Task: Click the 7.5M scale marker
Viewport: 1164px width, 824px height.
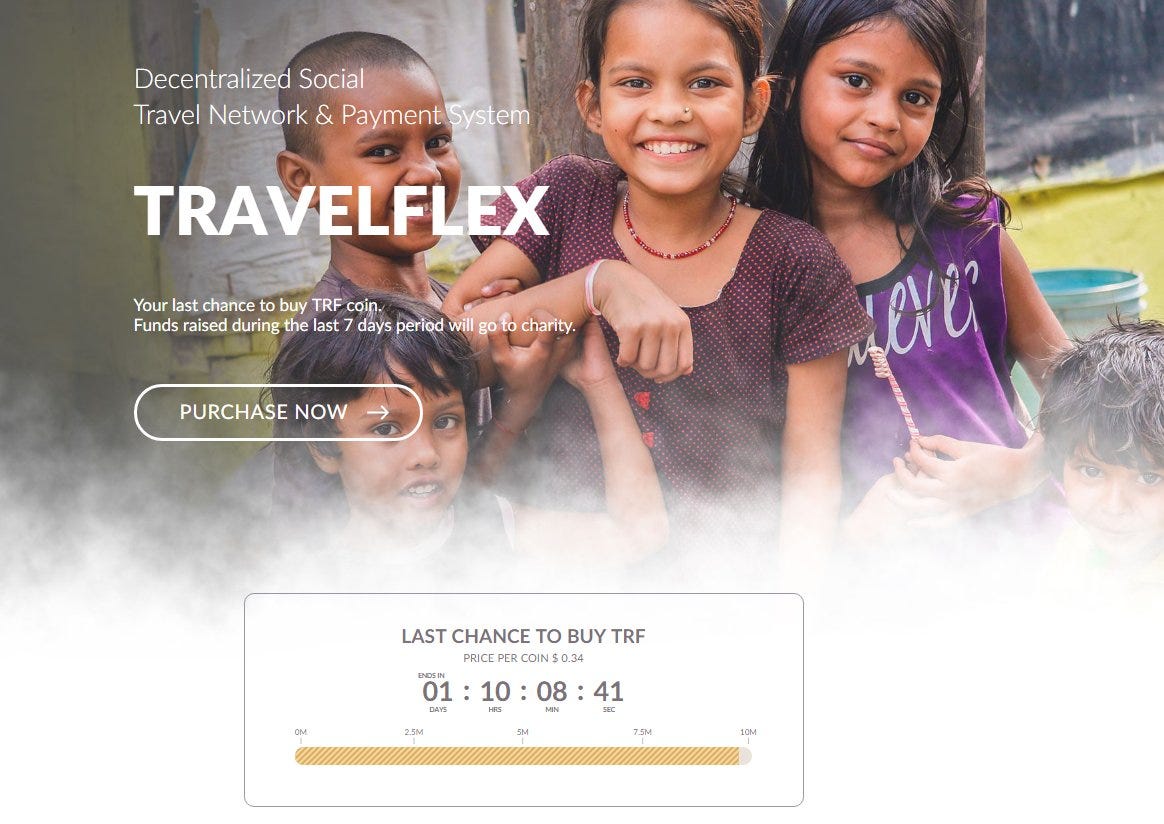Action: click(643, 732)
